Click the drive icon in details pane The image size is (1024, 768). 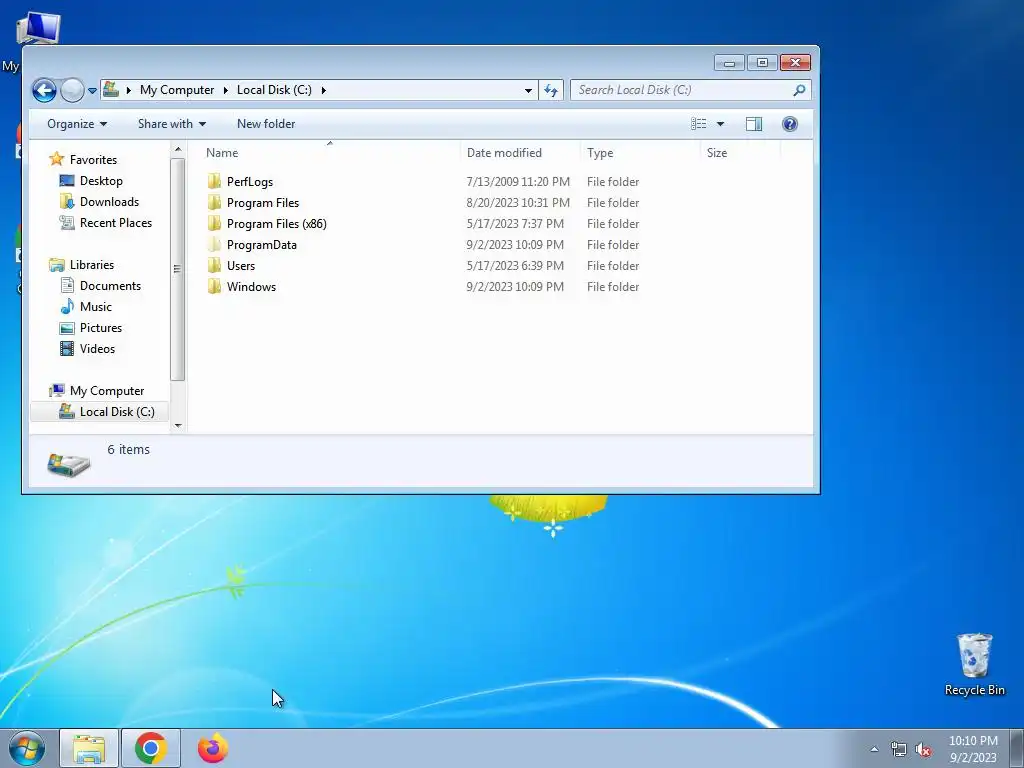(69, 464)
